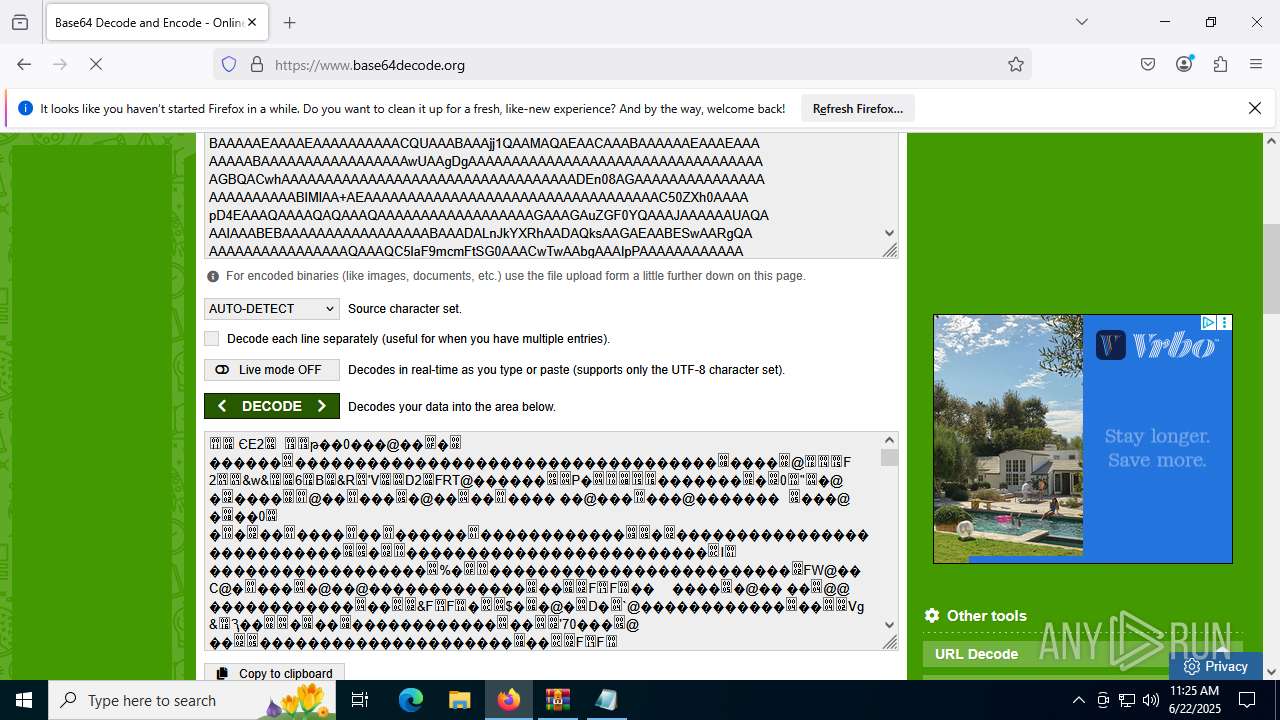Image resolution: width=1280 pixels, height=720 pixels.
Task: Click the DECODE button
Action: [x=272, y=406]
